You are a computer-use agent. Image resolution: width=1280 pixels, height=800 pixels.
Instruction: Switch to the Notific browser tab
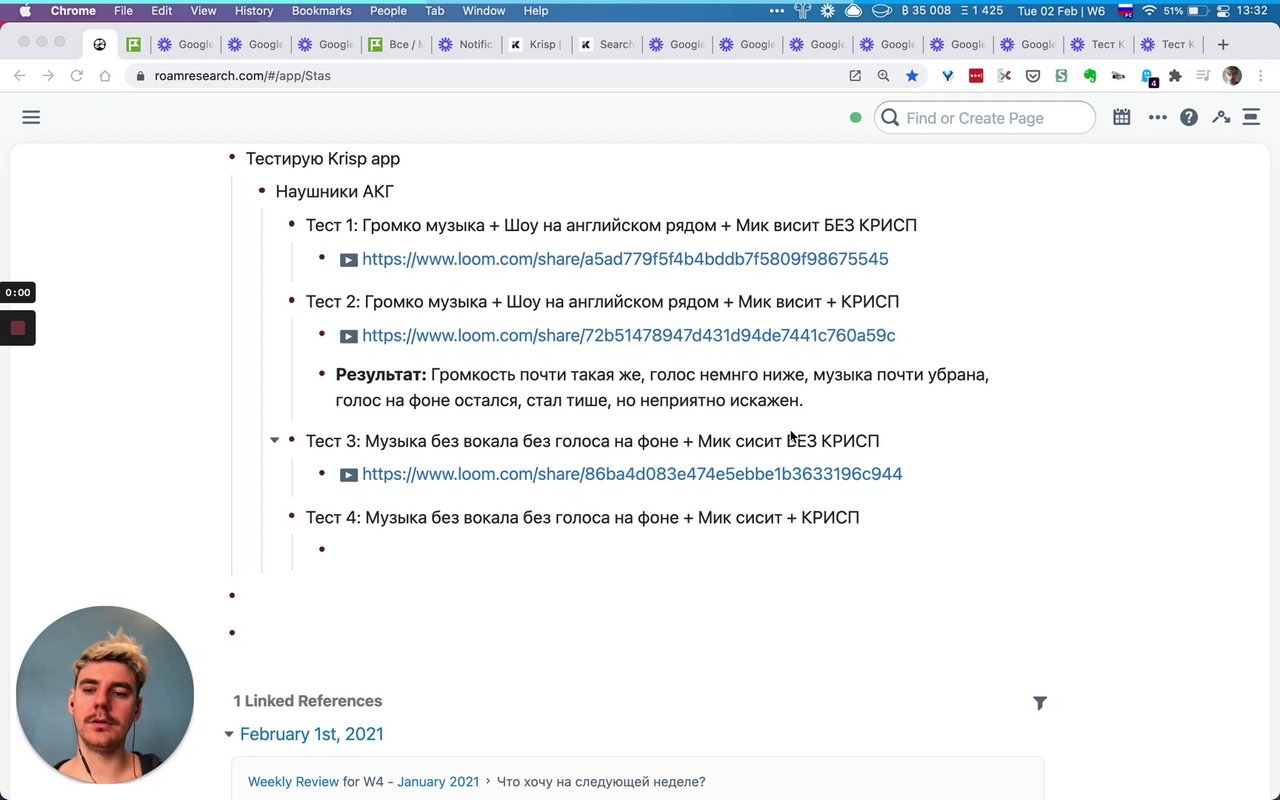tap(465, 44)
